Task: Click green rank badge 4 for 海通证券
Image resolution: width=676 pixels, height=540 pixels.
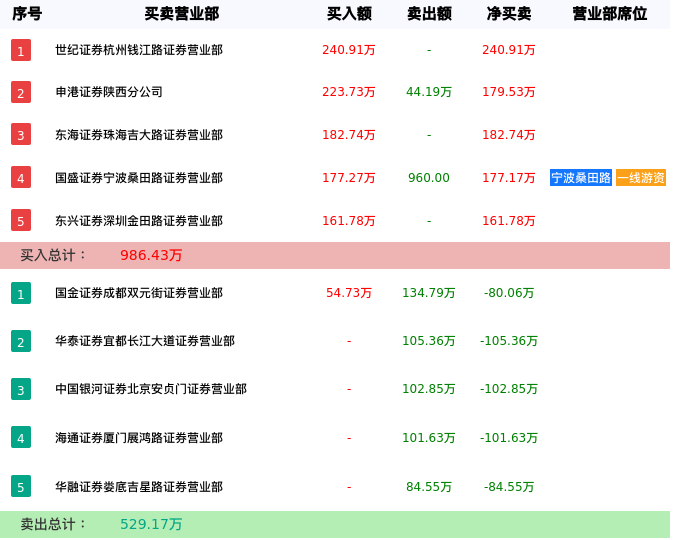Action: coord(21,437)
